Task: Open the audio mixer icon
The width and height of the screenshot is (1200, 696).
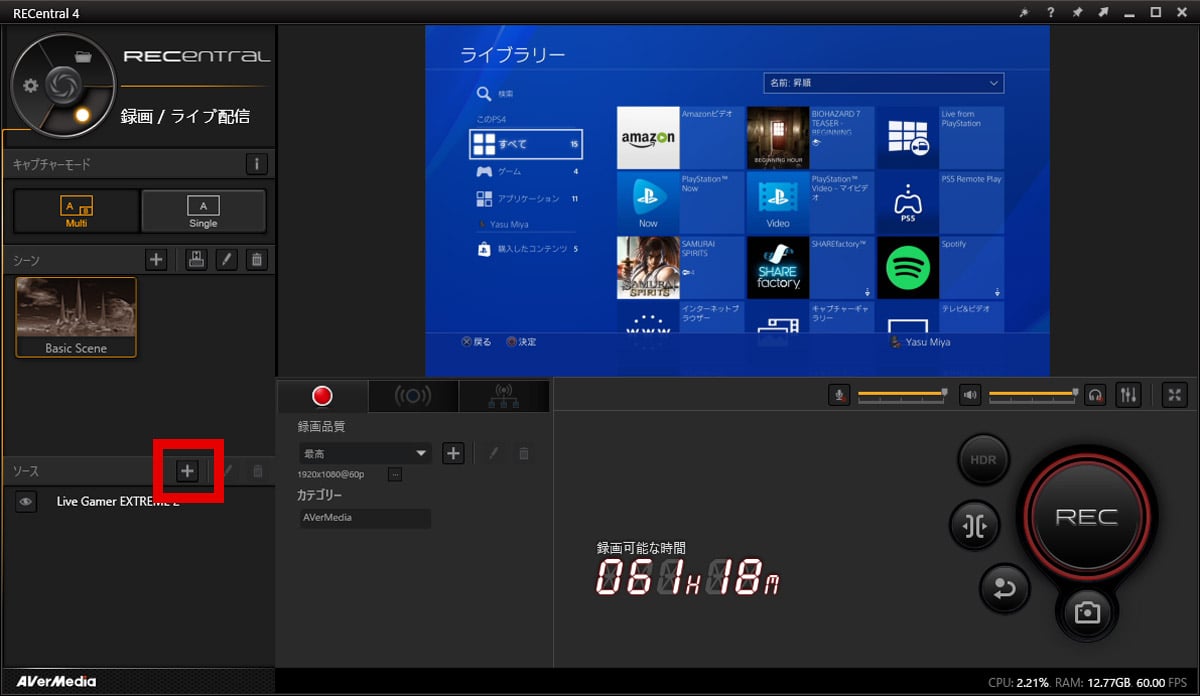Action: [1128, 395]
